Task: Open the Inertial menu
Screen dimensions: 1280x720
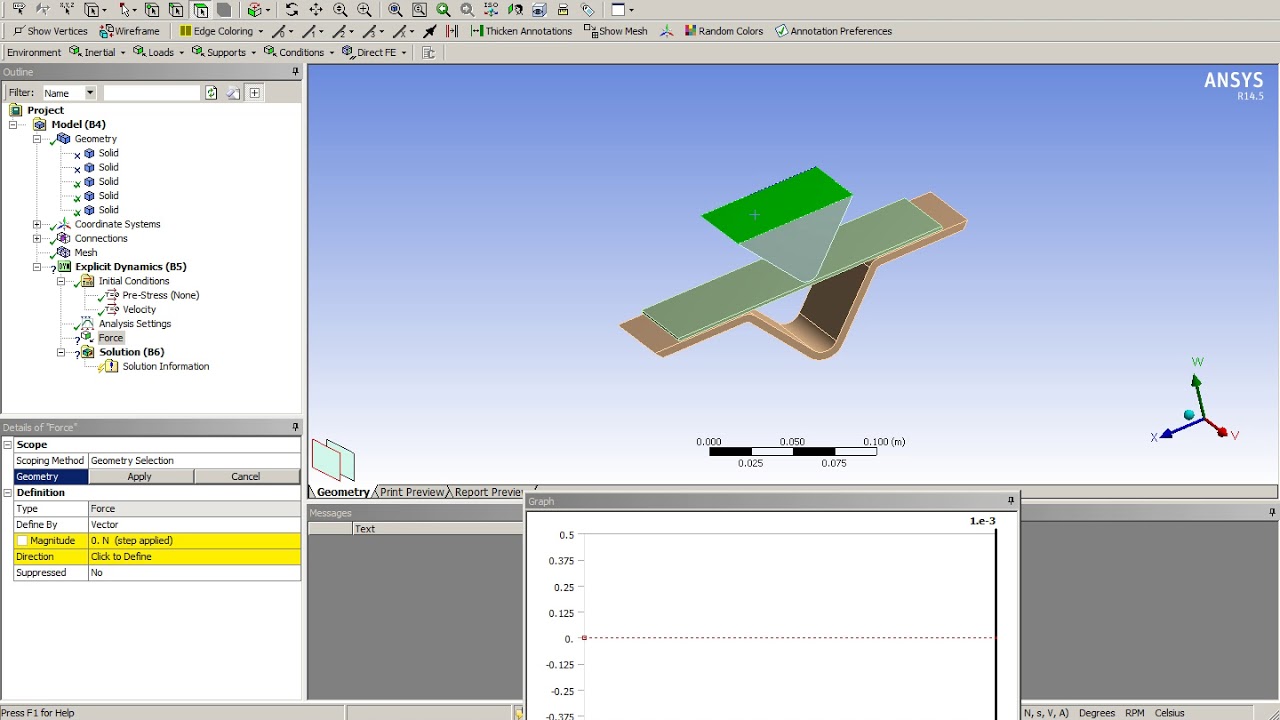Action: pos(98,52)
